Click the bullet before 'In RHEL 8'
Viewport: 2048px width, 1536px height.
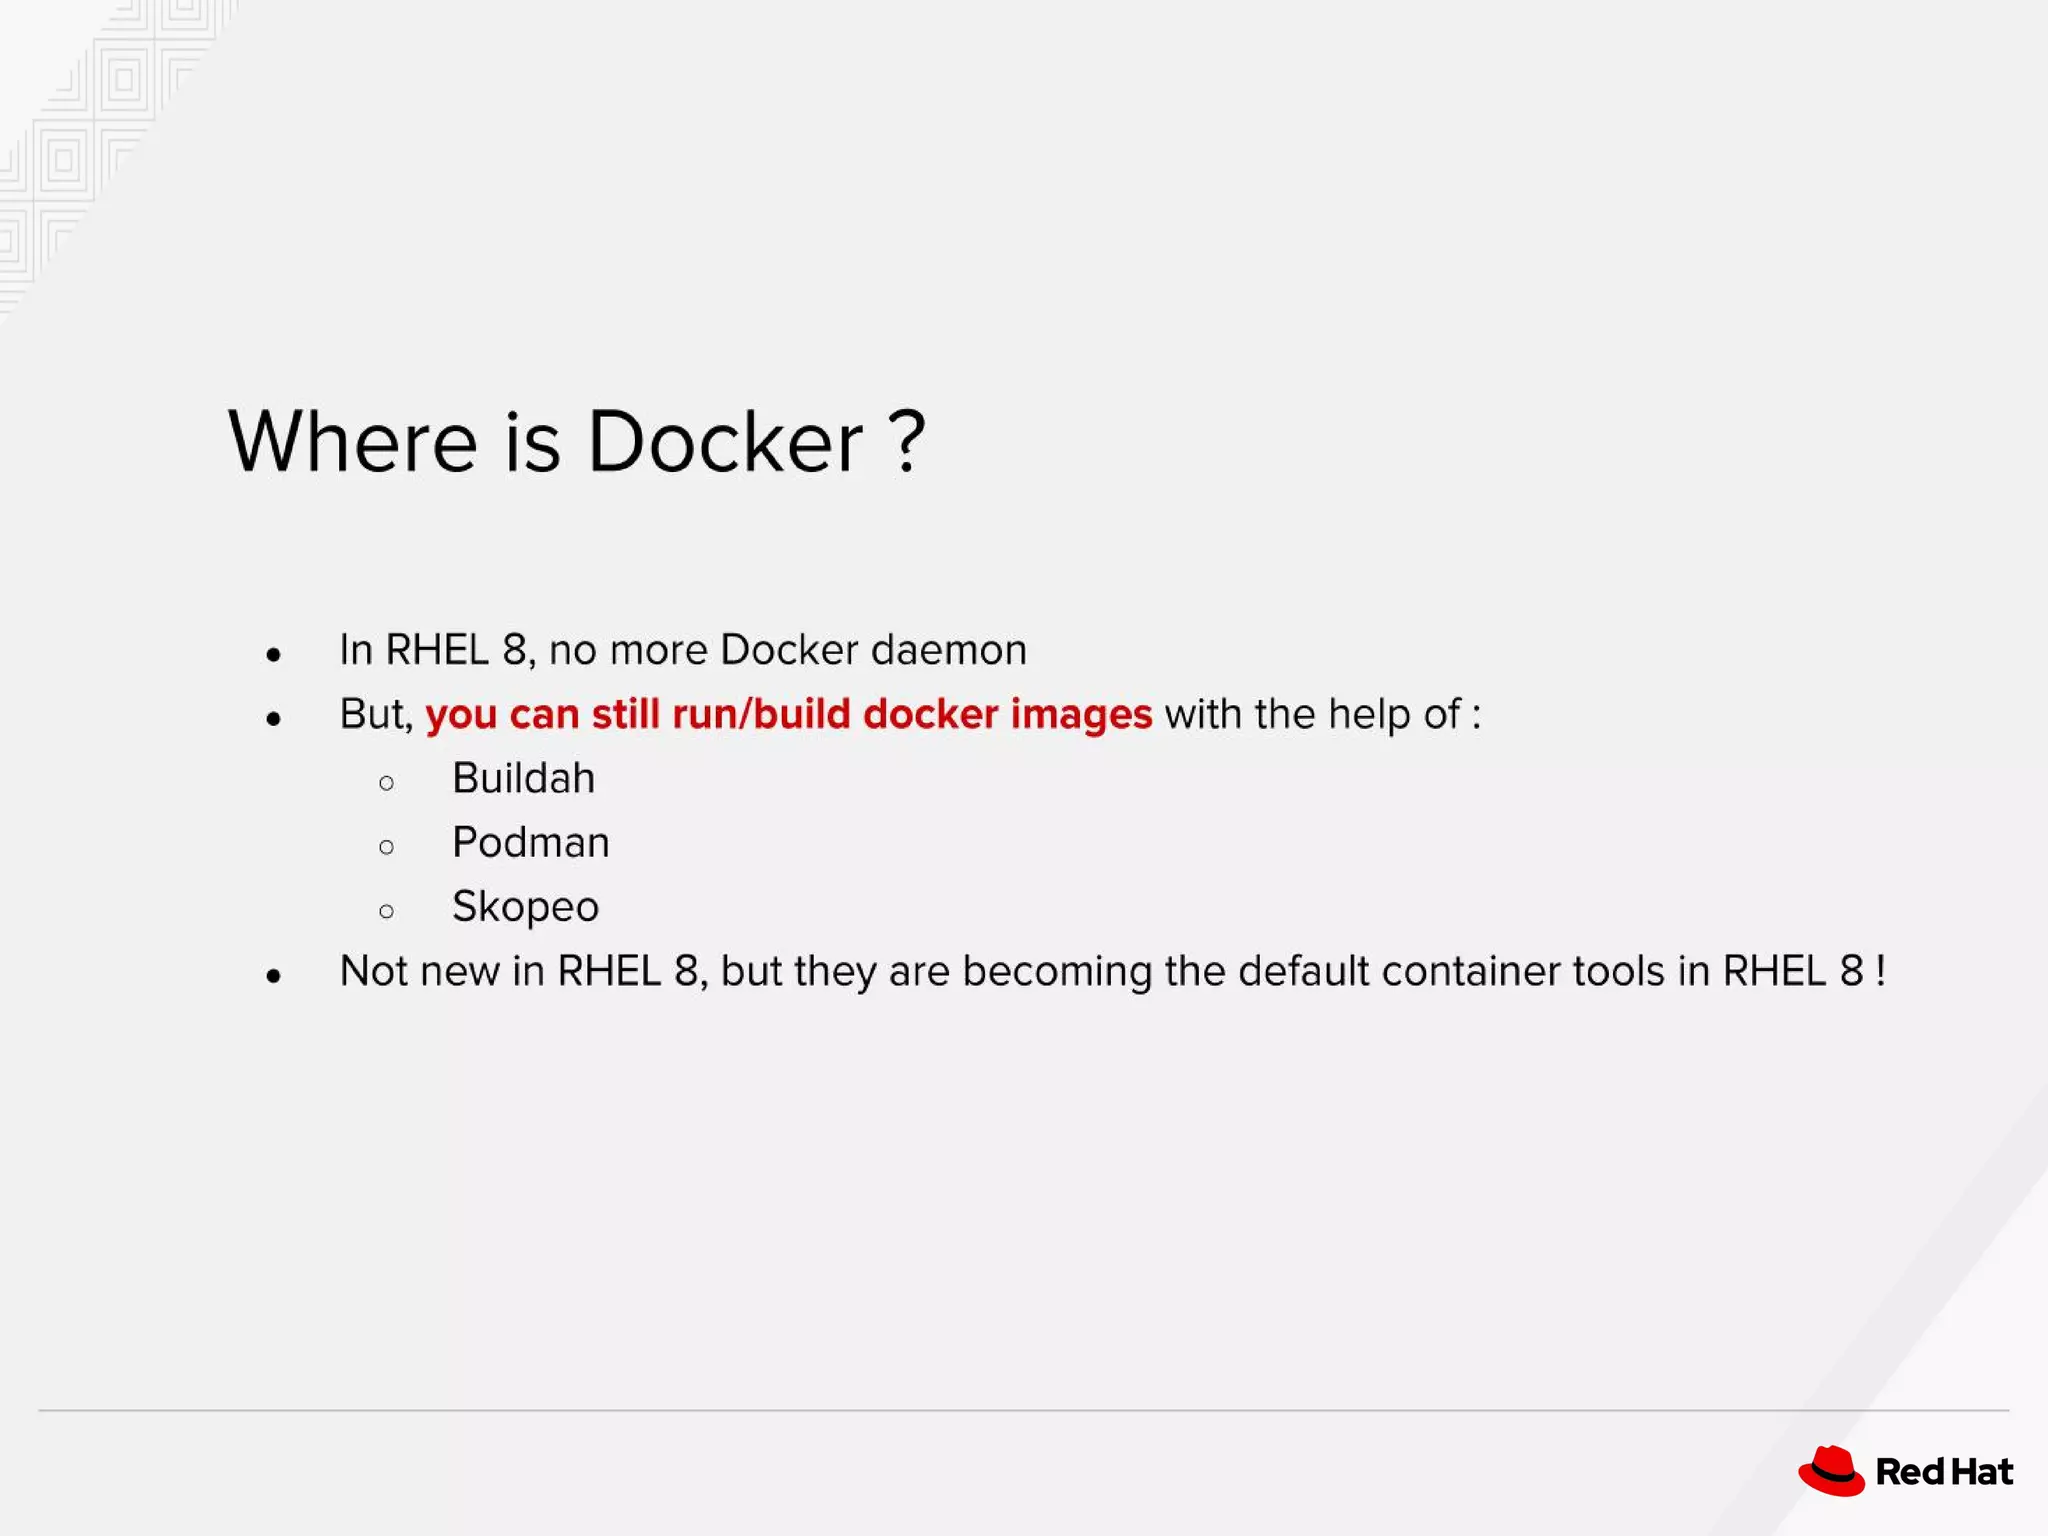(x=274, y=655)
